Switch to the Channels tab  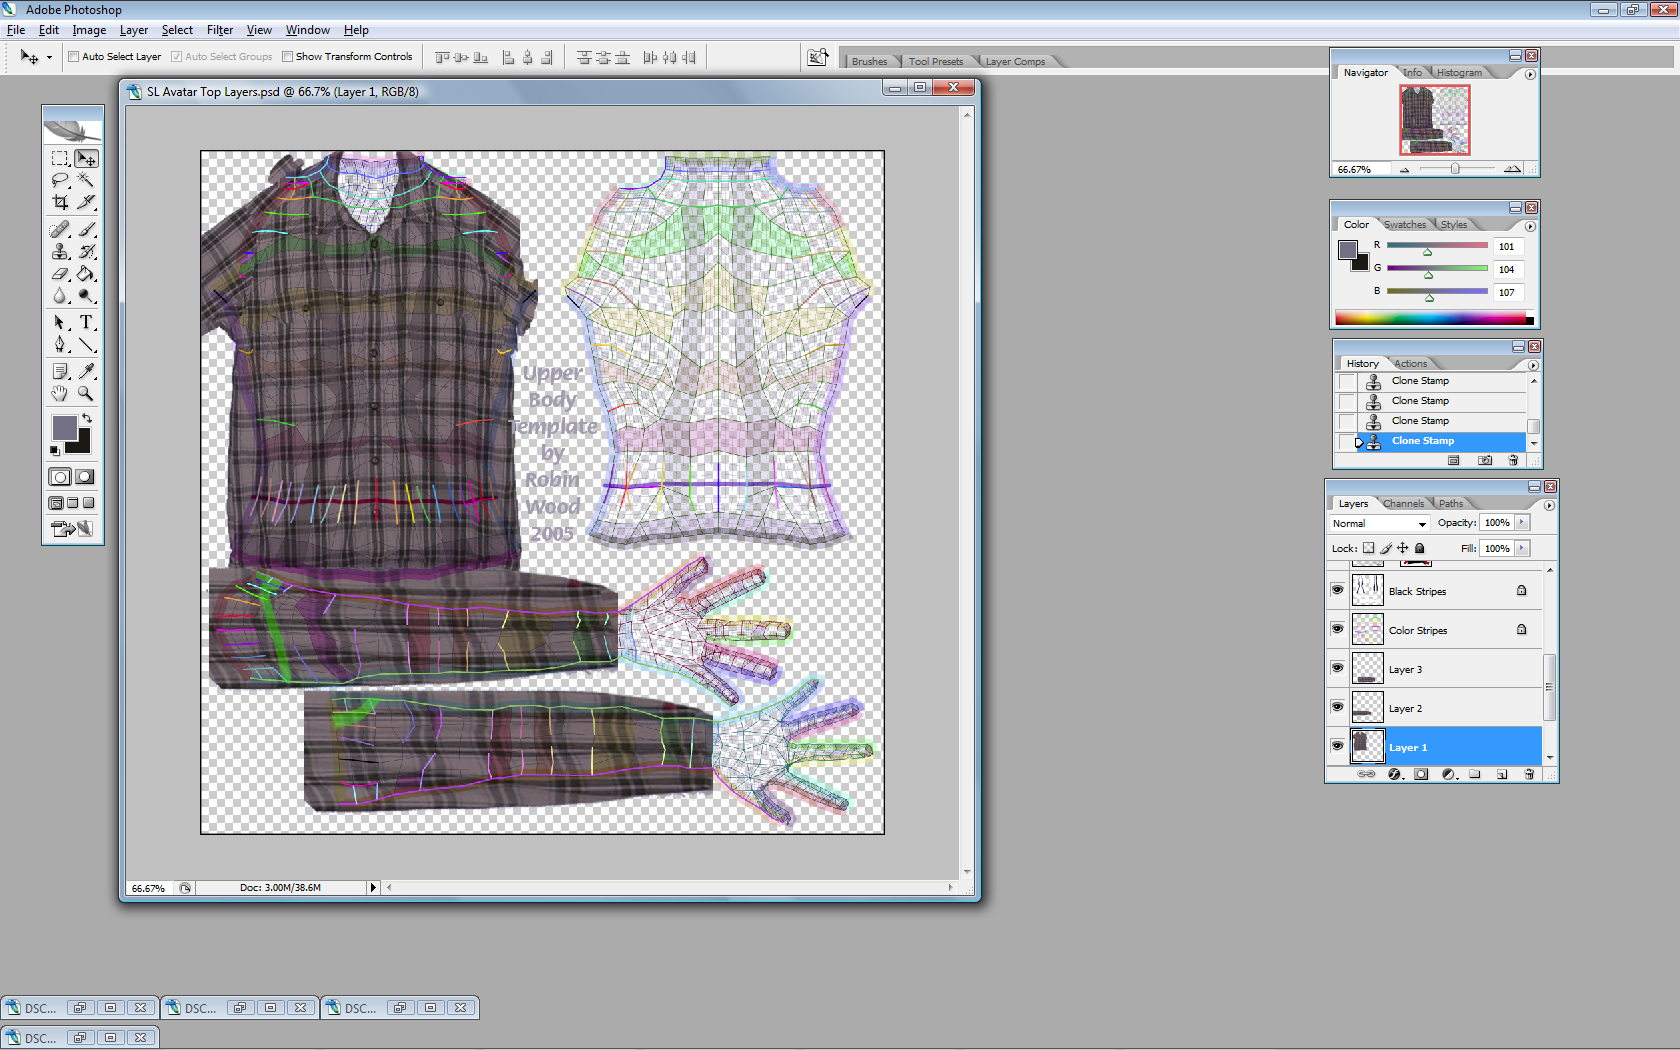pyautogui.click(x=1403, y=504)
